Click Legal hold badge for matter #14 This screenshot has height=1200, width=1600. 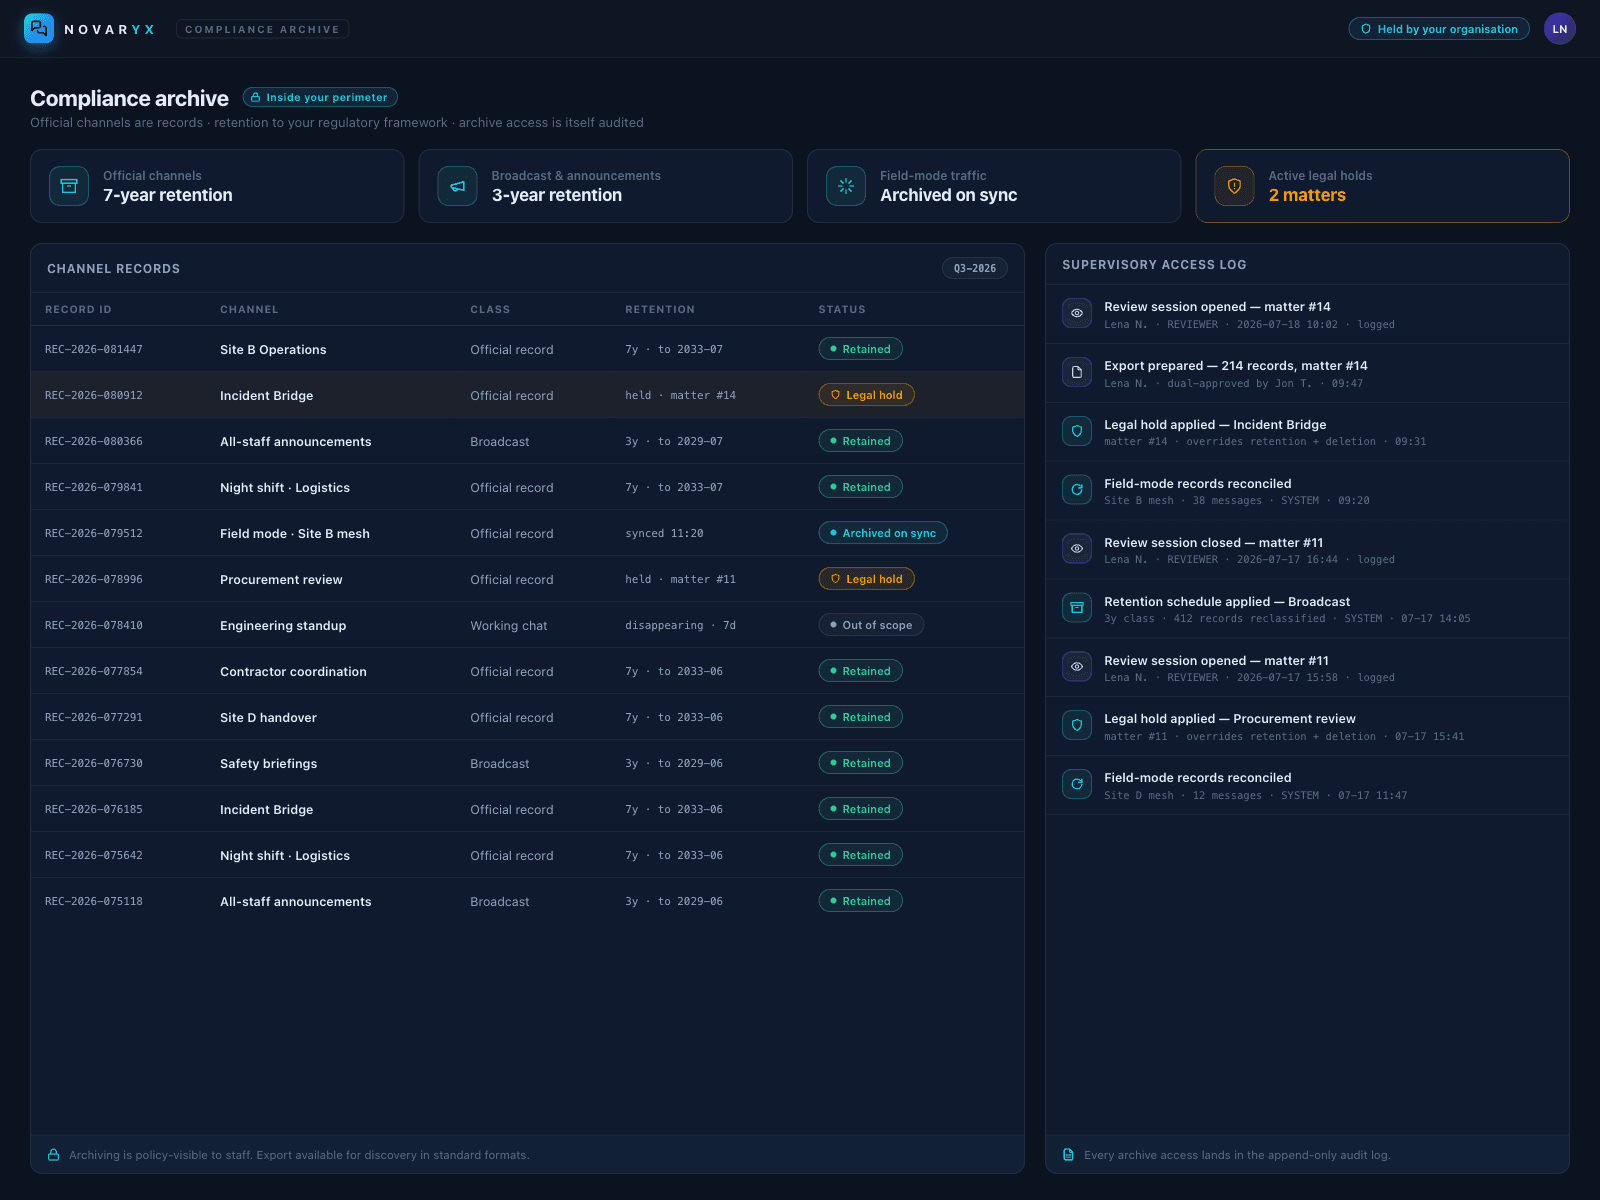[866, 395]
